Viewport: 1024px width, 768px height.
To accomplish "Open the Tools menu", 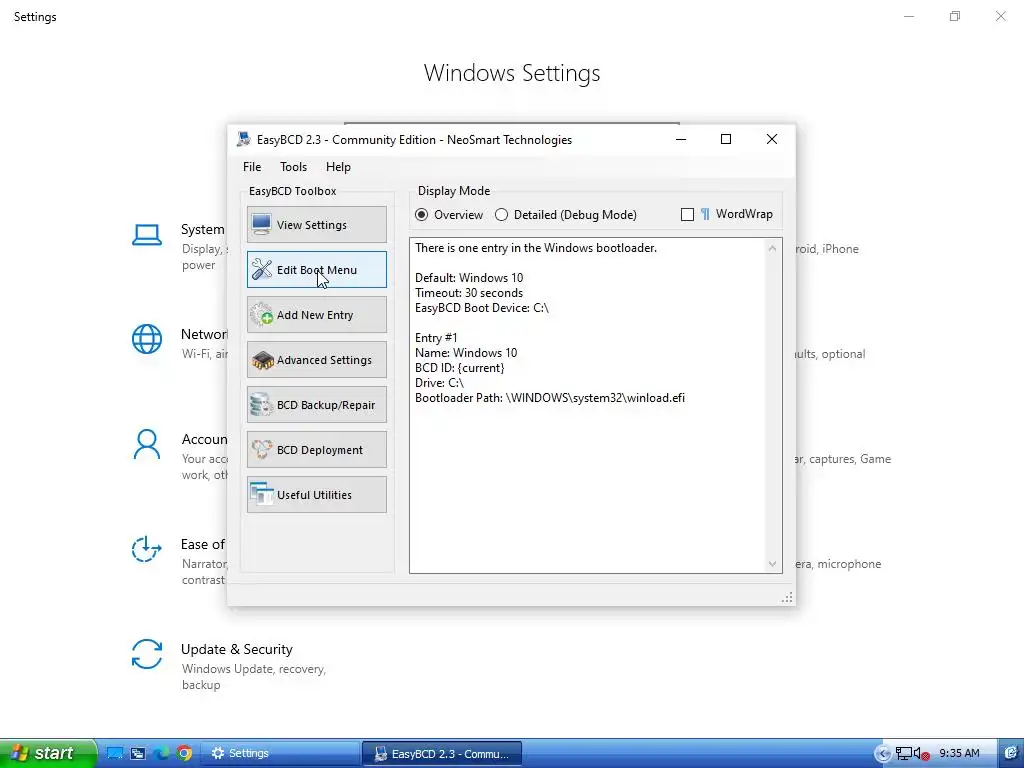I will [293, 167].
